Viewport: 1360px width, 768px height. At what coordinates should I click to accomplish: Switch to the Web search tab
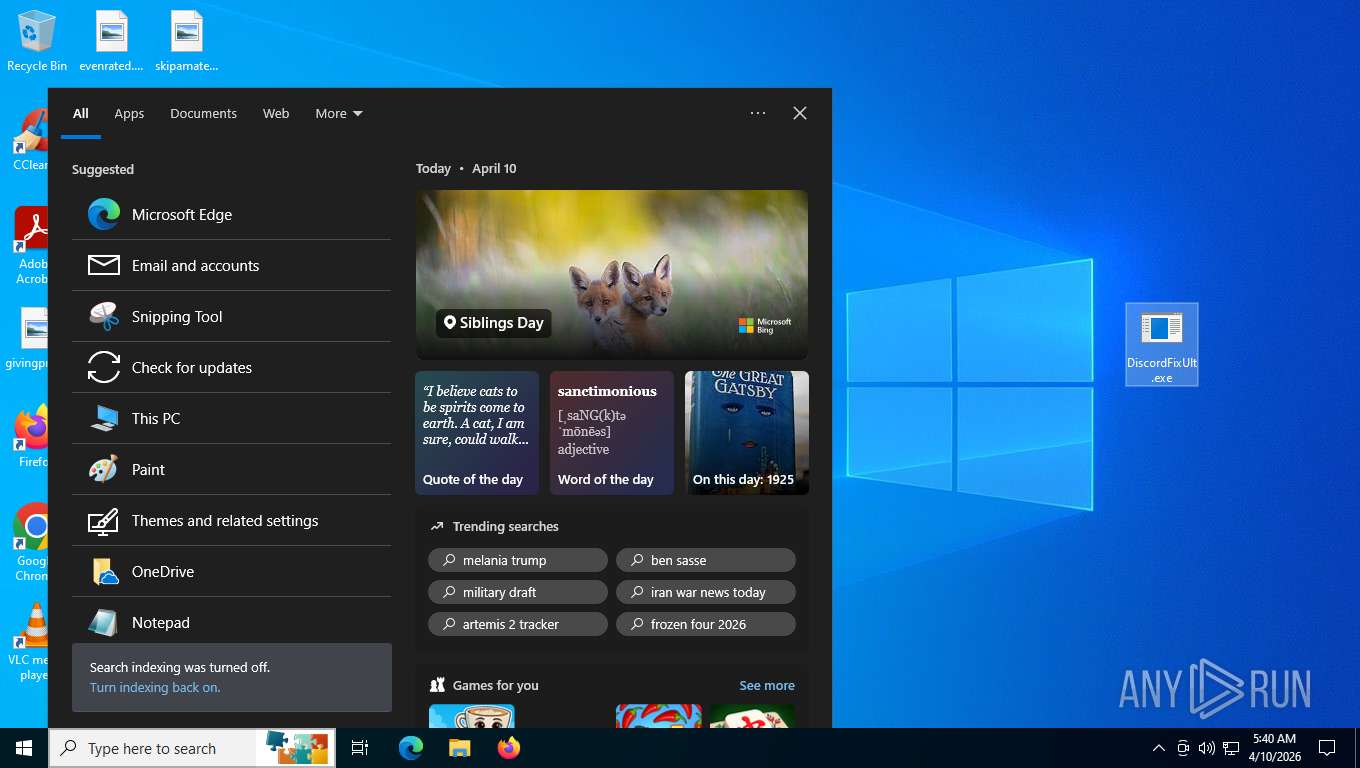coord(276,113)
